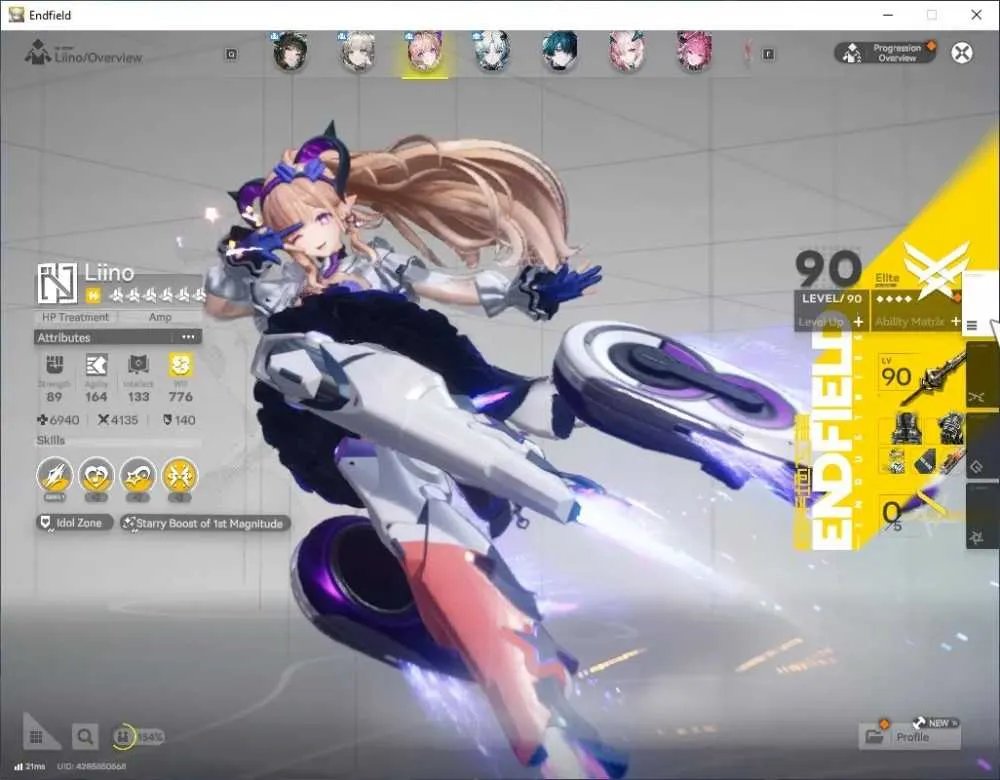The image size is (1000, 780).
Task: Open the heart-shaped second skill icon
Action: click(96, 476)
